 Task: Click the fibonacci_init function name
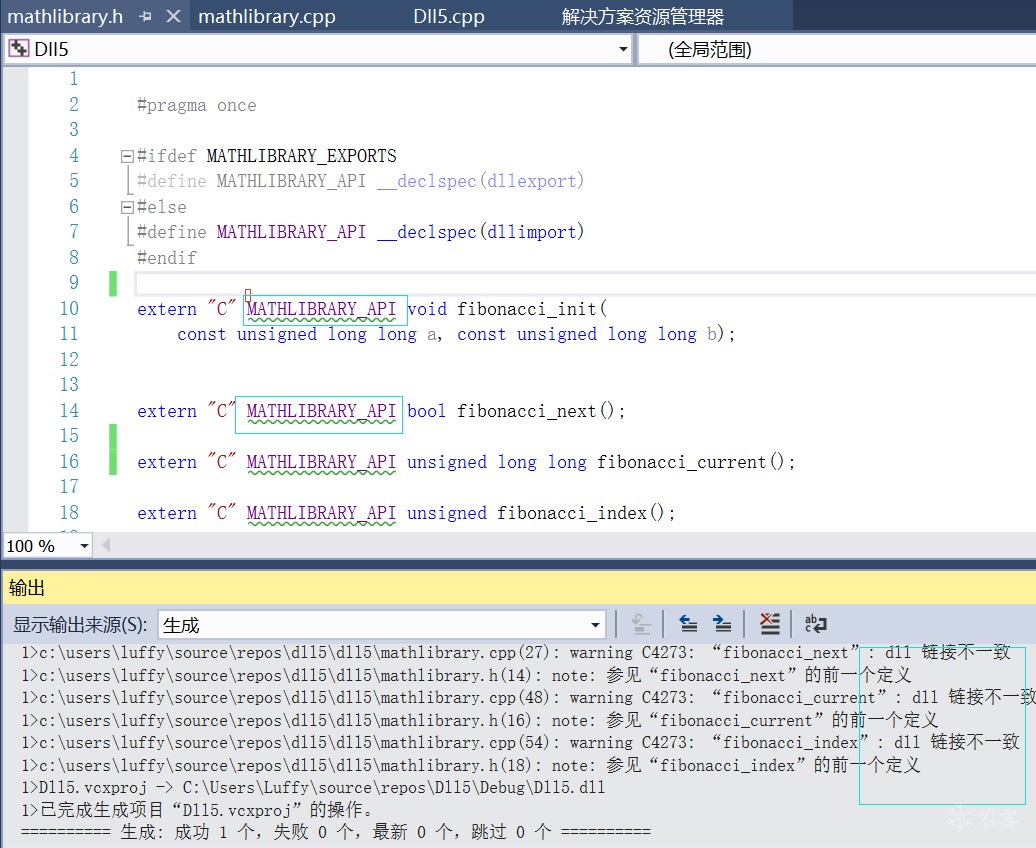(527, 309)
